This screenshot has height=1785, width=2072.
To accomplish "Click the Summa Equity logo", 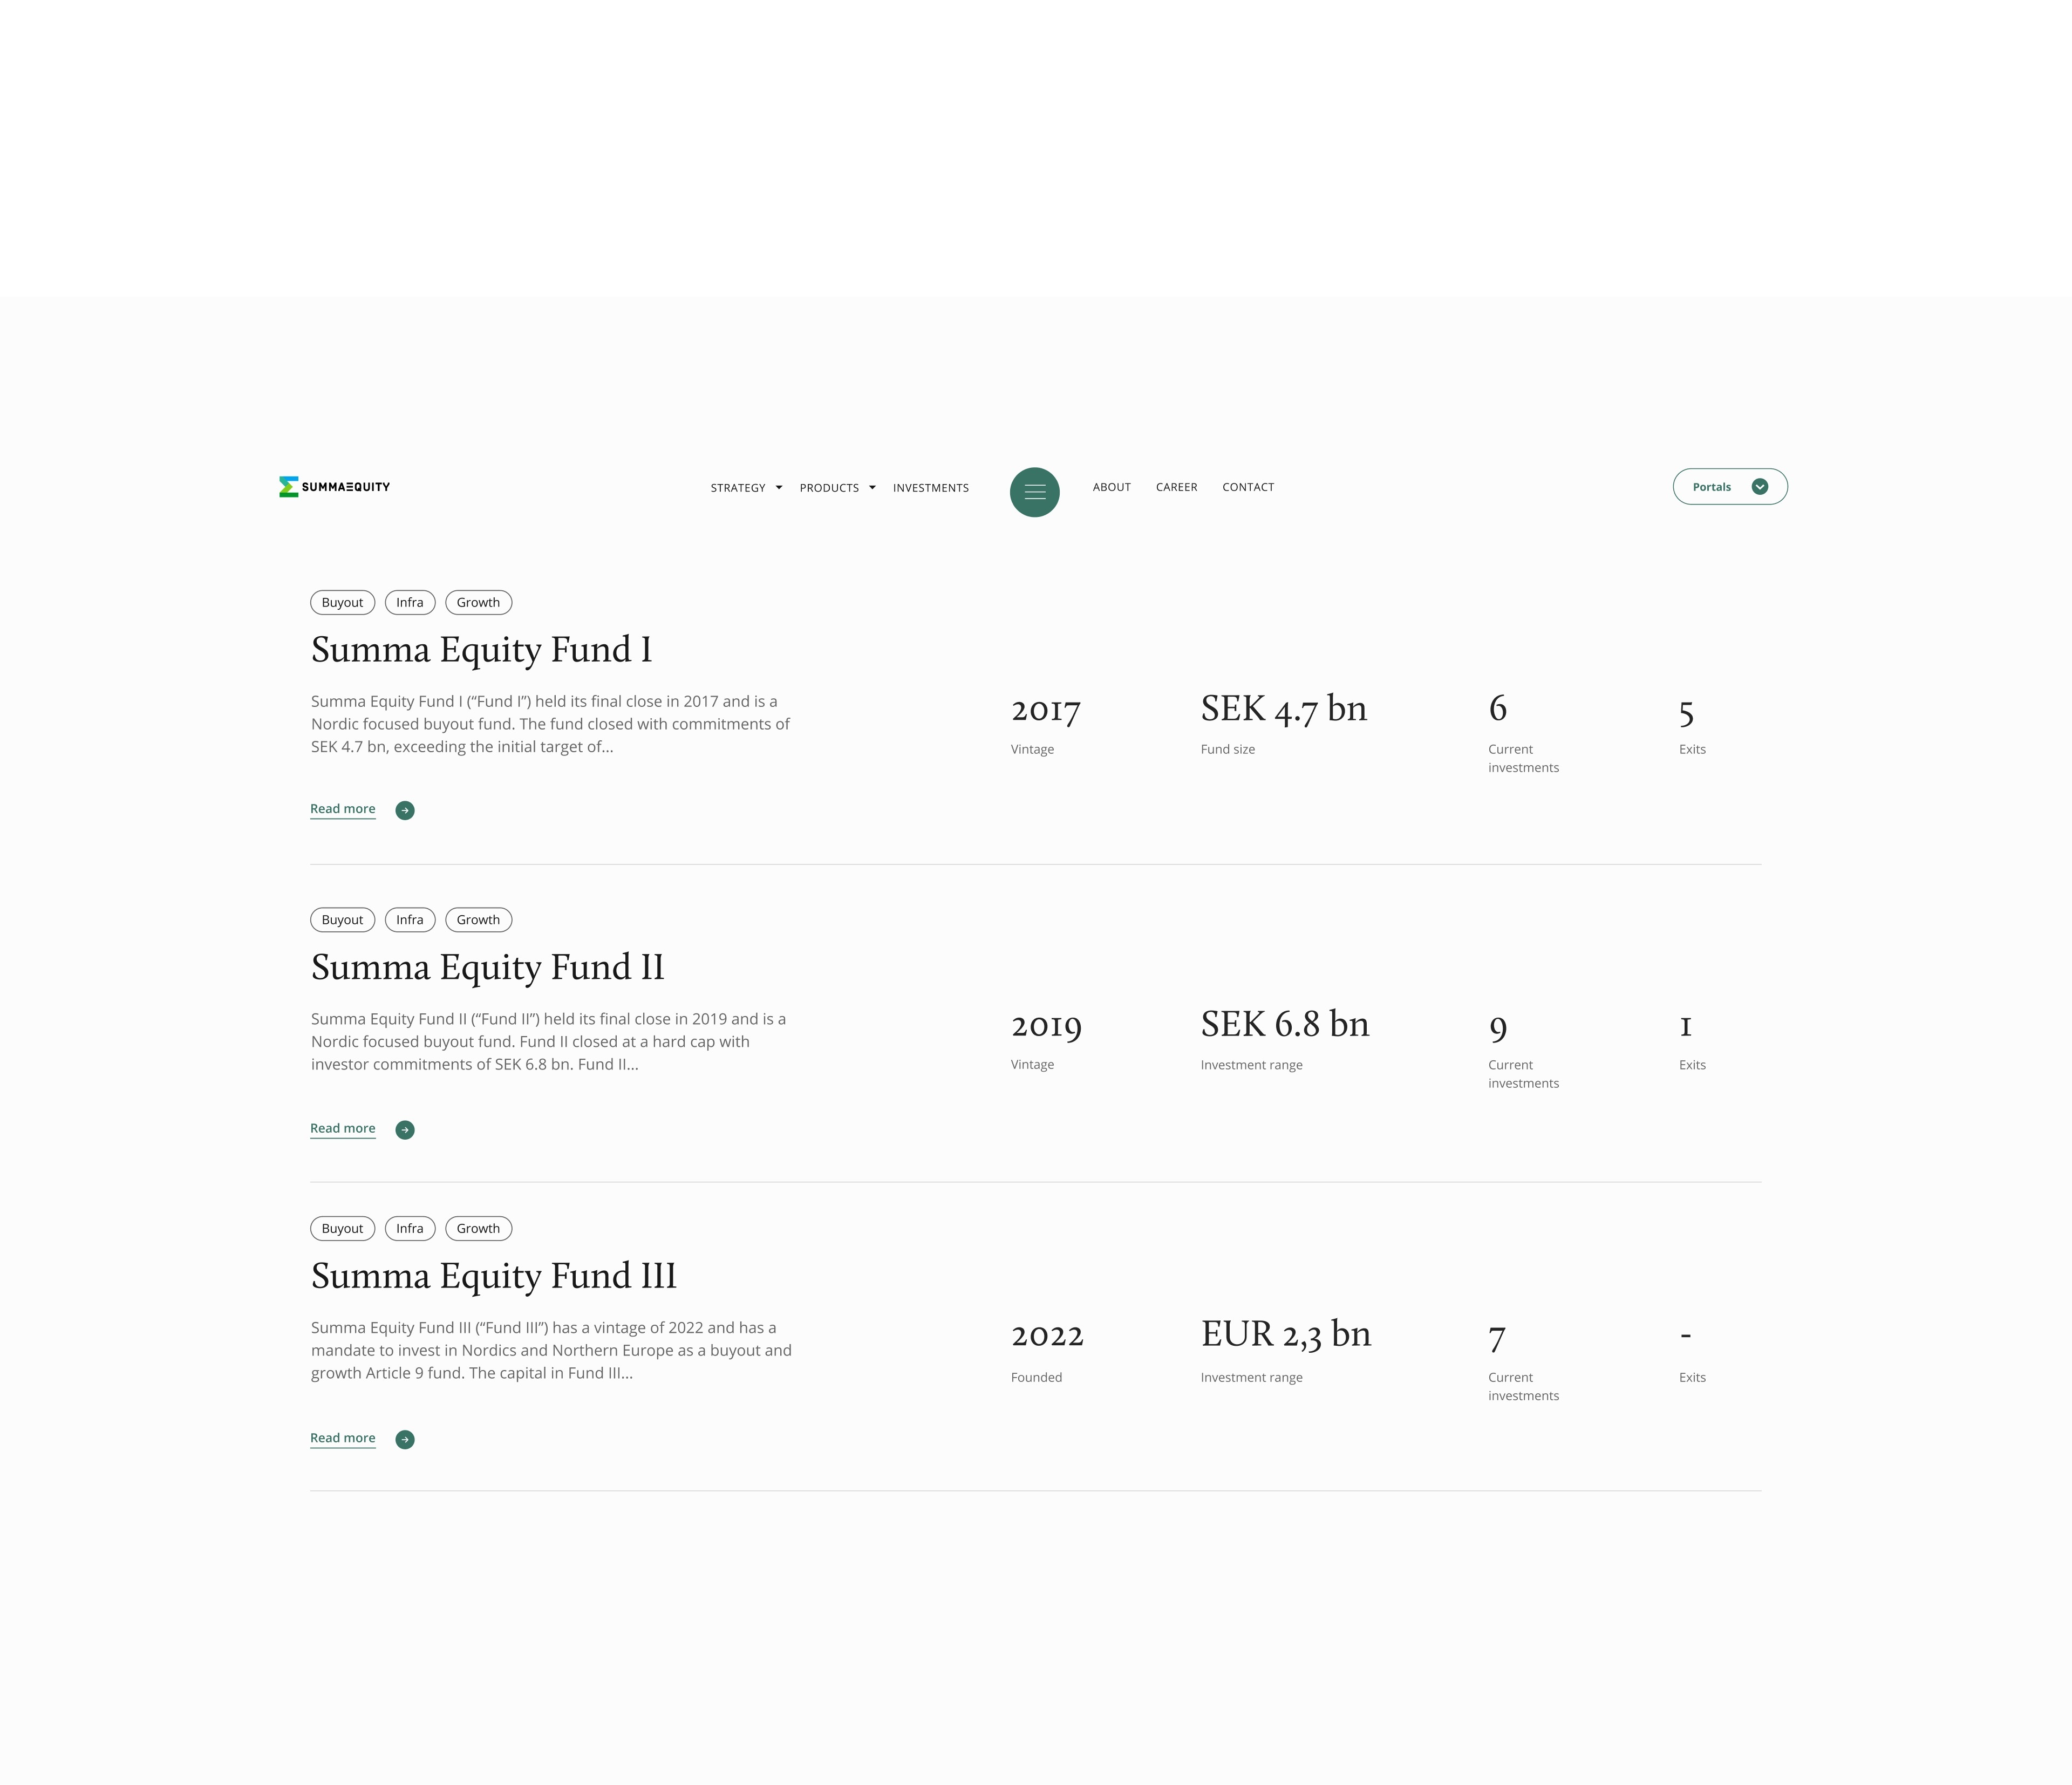I will 334,487.
